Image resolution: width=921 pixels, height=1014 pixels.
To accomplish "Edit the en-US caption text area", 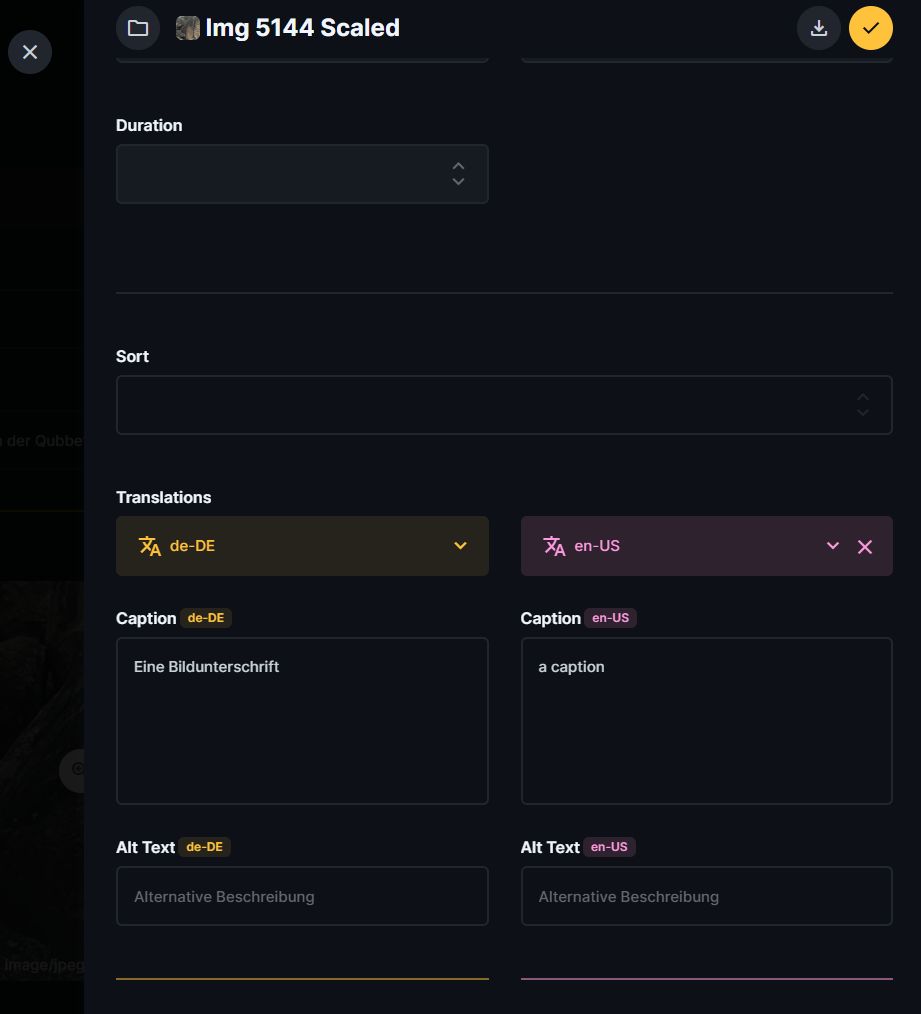I will click(x=706, y=720).
